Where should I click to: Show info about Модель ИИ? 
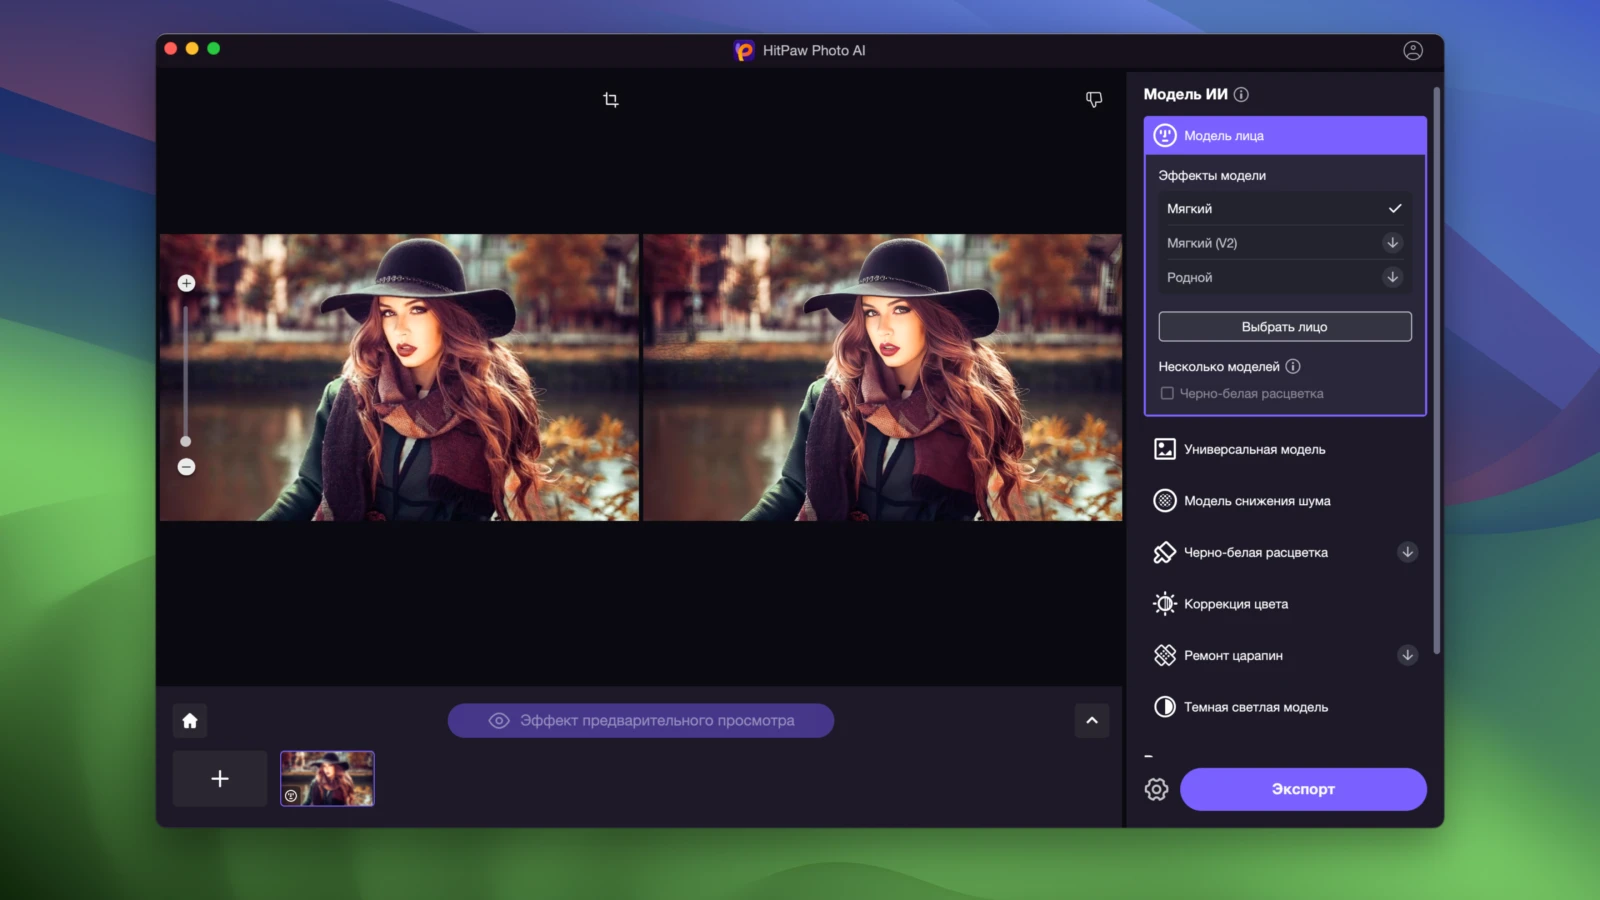1241,94
